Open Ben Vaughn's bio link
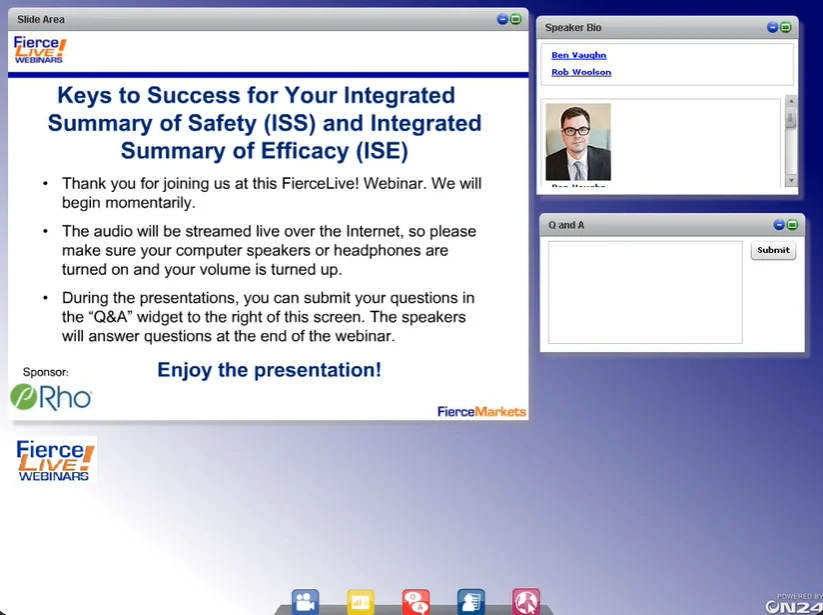The image size is (823, 615). pos(579,55)
